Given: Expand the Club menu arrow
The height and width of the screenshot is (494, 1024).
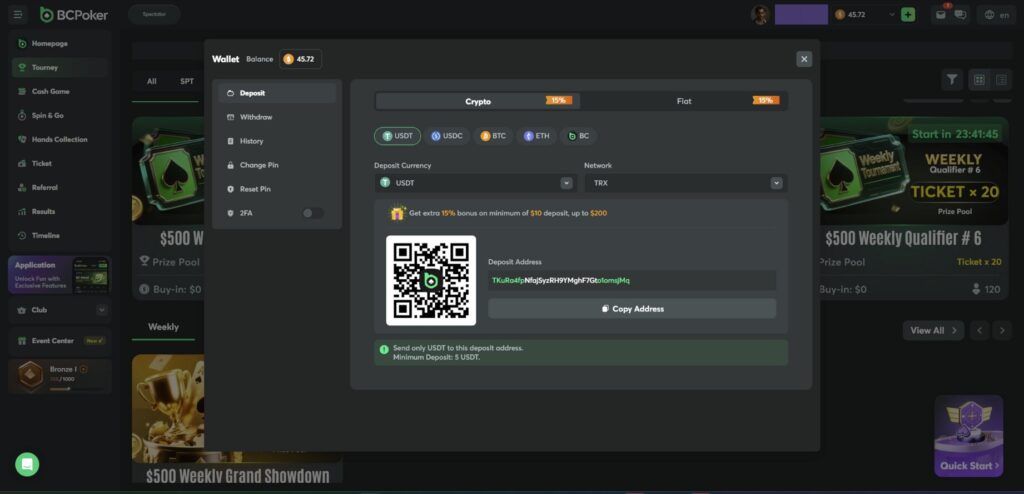Looking at the screenshot, I should click(x=102, y=310).
